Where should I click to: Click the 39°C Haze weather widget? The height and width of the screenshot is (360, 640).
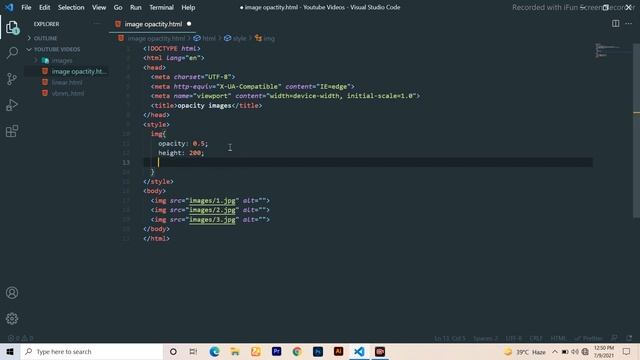525,352
